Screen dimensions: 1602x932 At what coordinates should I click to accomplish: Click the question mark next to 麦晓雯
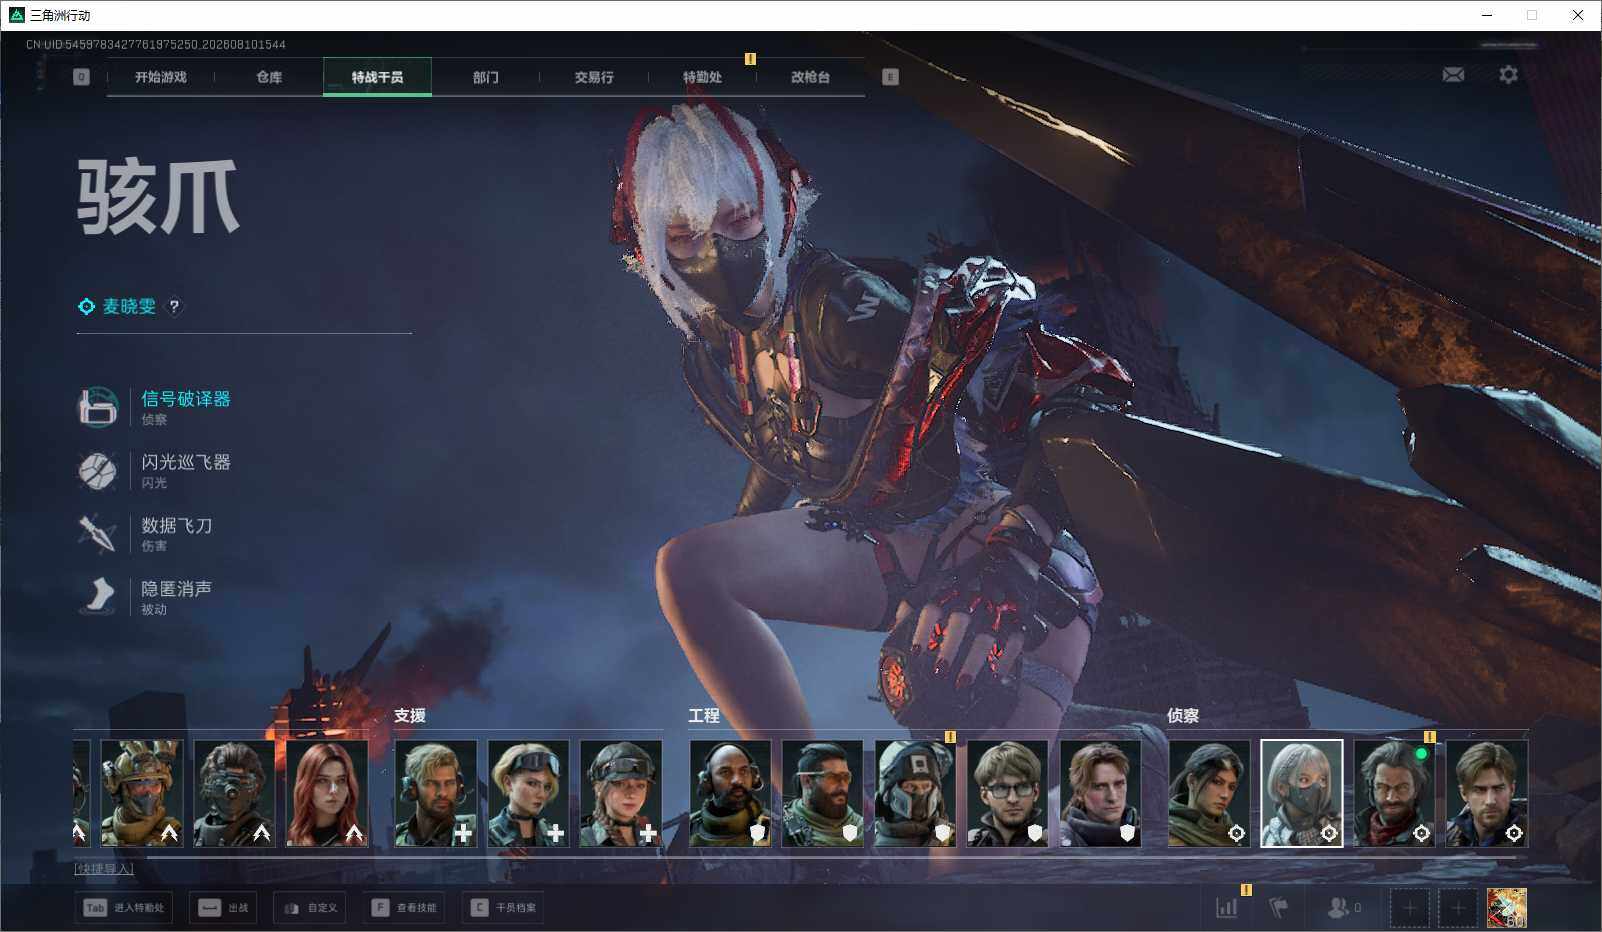click(x=174, y=307)
